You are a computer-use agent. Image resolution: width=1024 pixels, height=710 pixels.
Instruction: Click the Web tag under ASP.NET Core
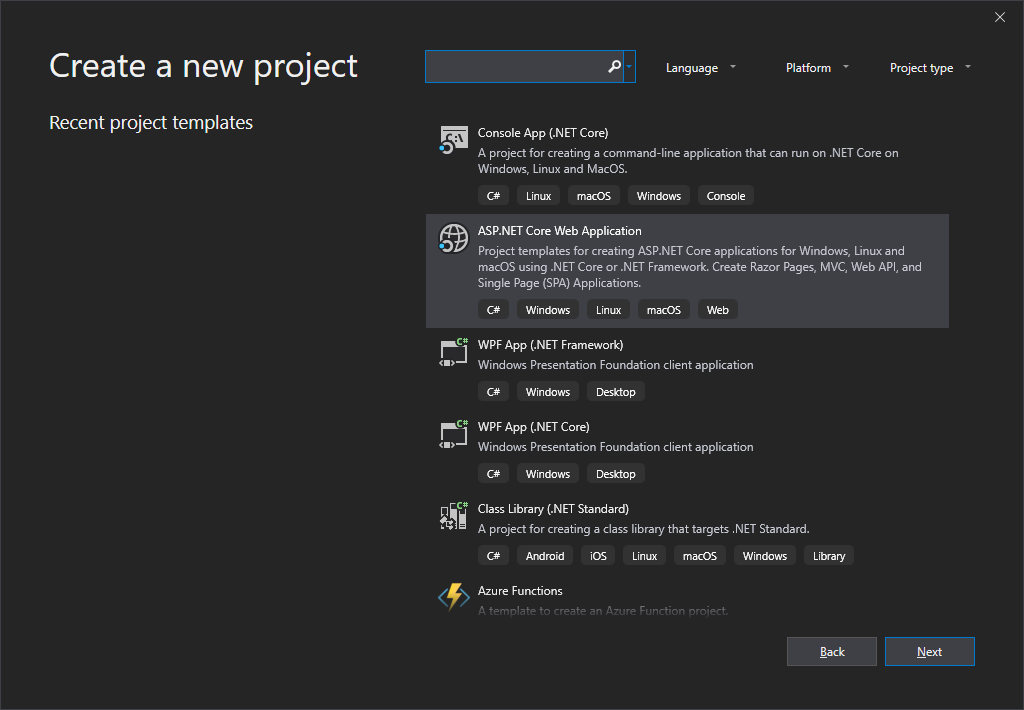pyautogui.click(x=717, y=310)
